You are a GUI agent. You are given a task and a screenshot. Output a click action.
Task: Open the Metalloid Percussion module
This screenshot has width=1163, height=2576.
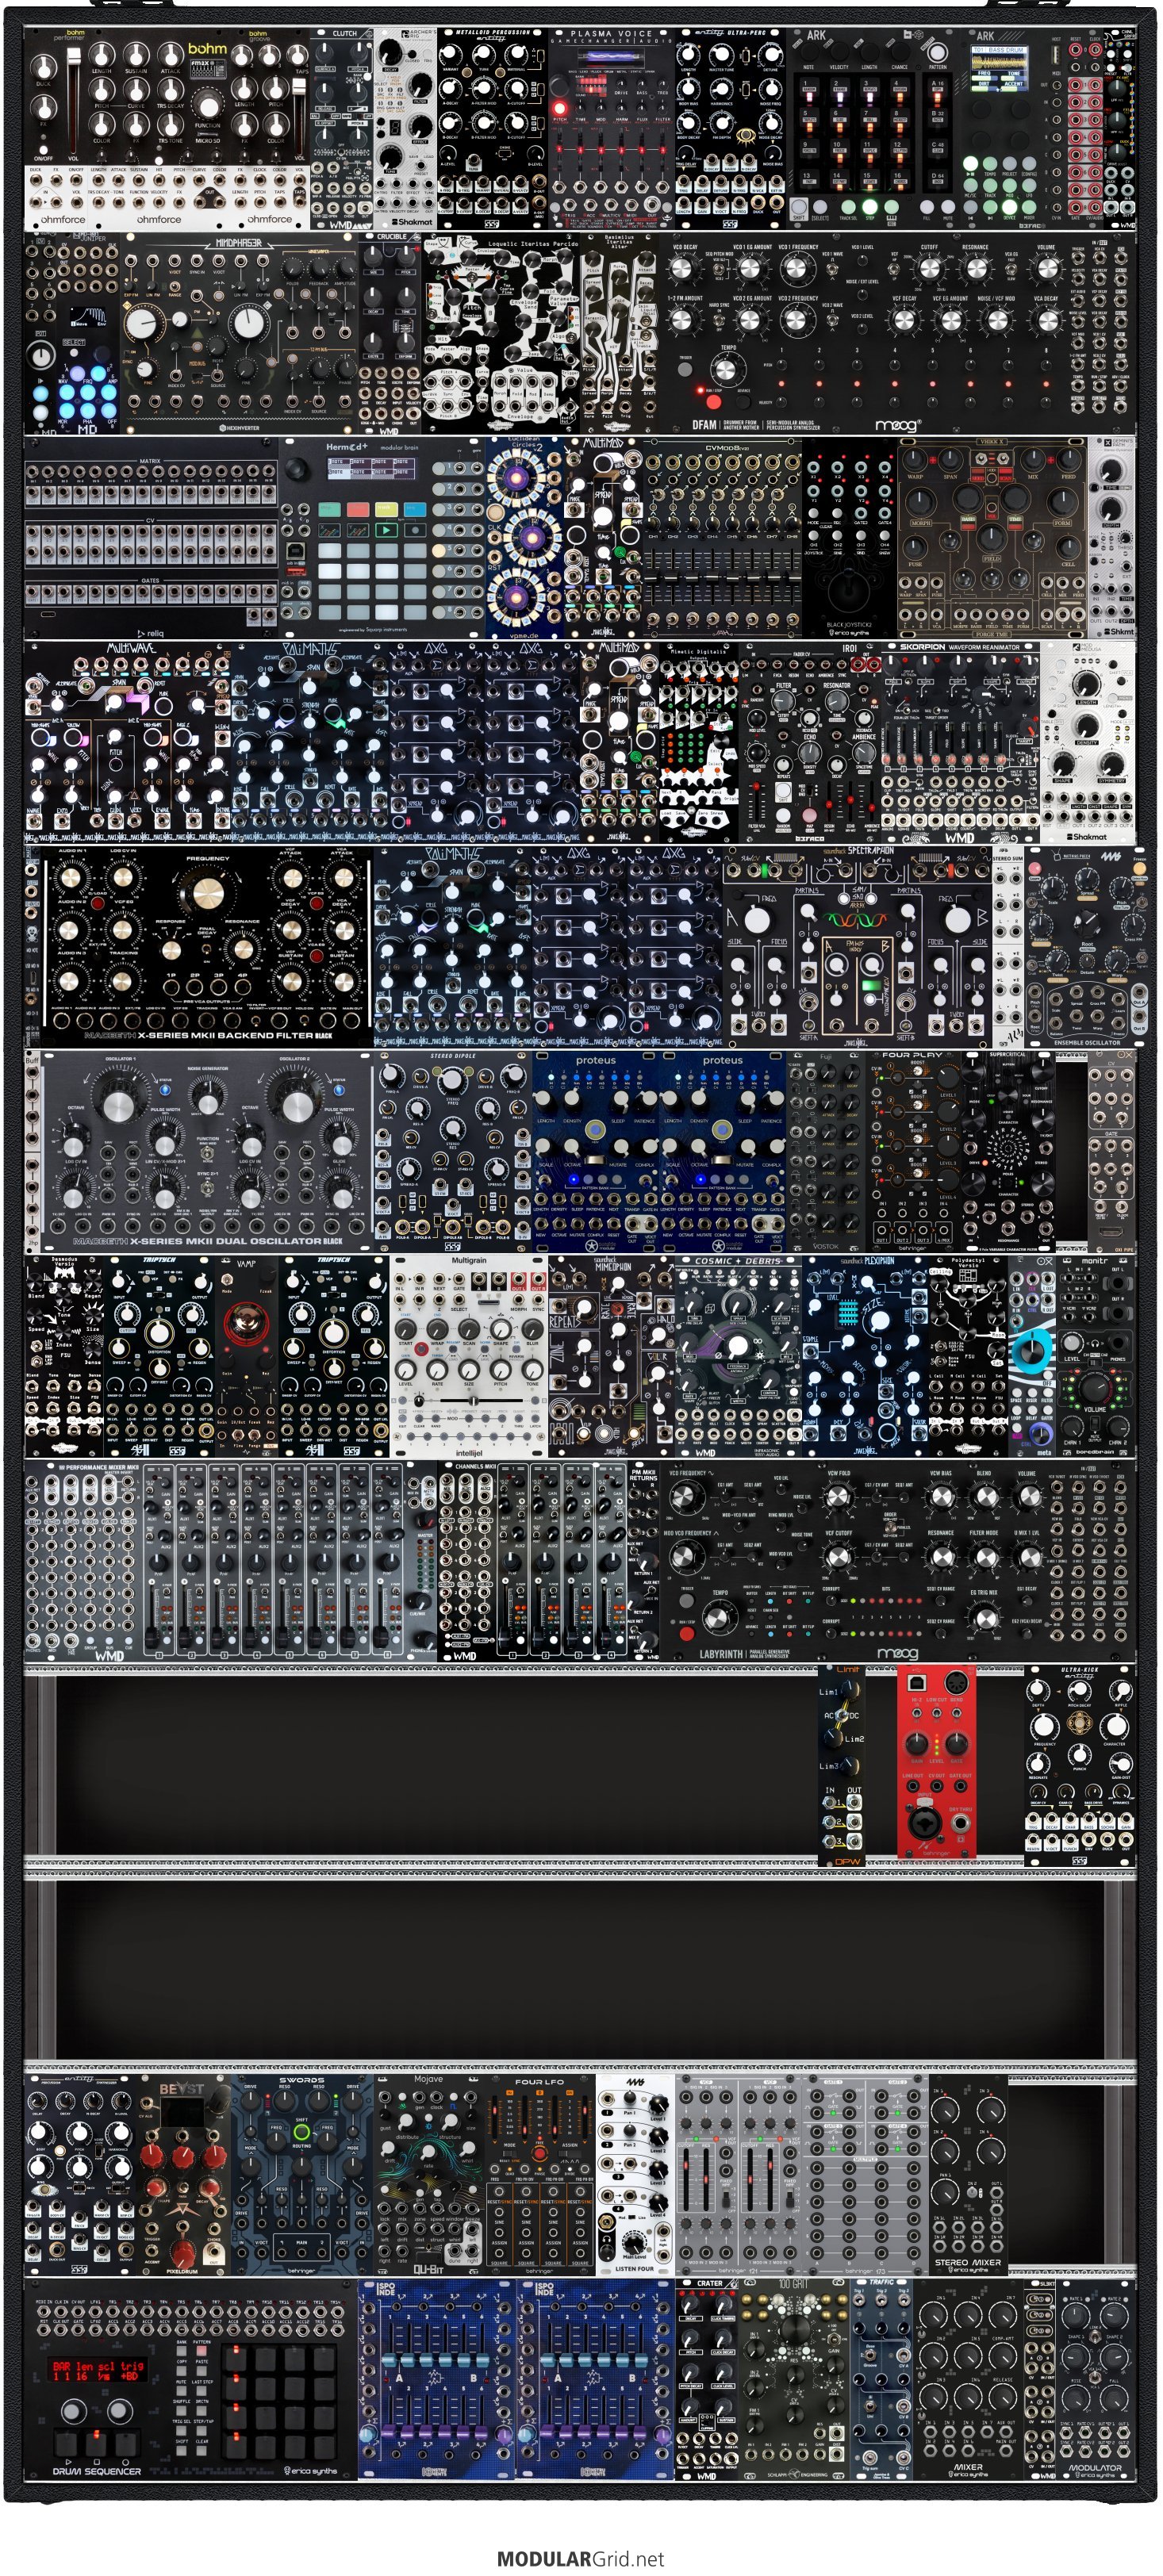(493, 129)
